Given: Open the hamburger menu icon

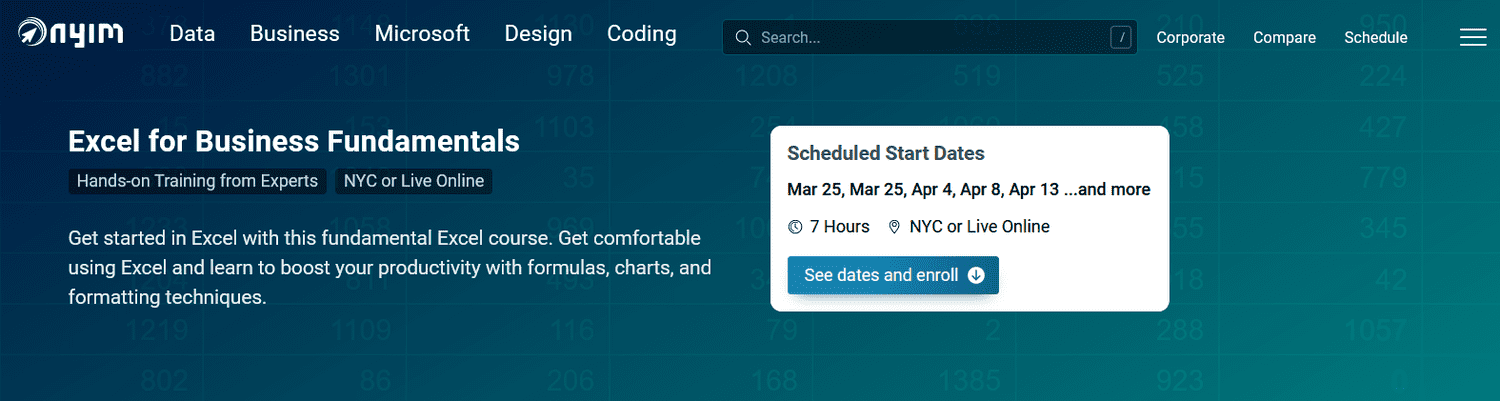Looking at the screenshot, I should click(1473, 37).
